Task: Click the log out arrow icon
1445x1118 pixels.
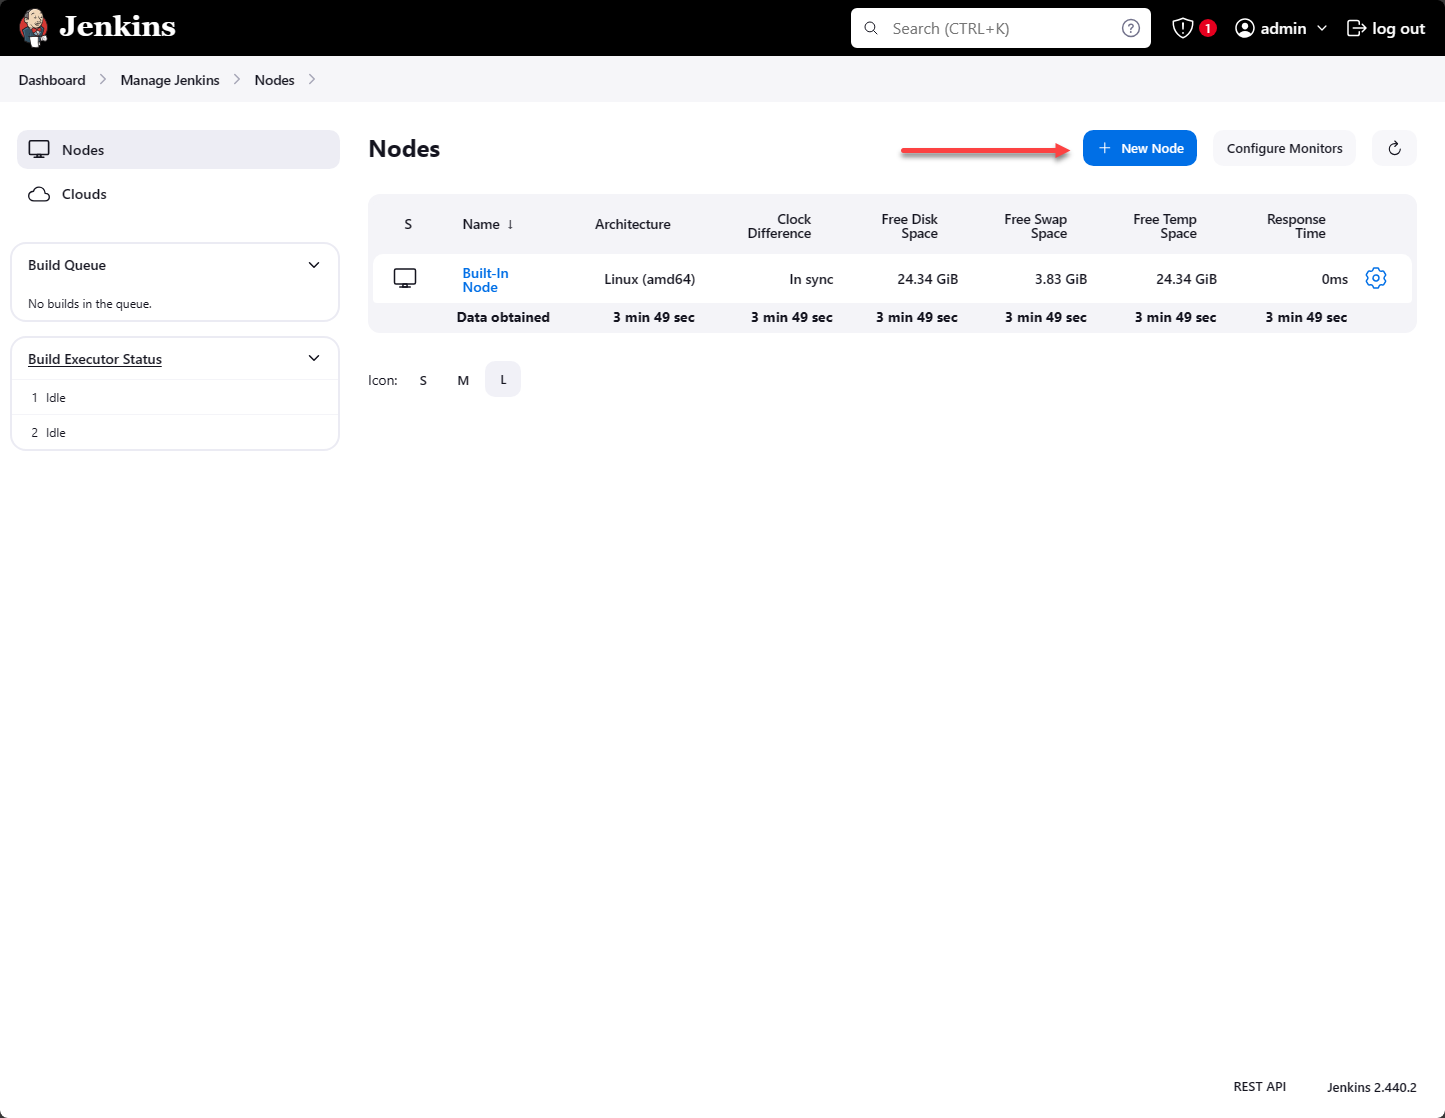Action: (1356, 28)
